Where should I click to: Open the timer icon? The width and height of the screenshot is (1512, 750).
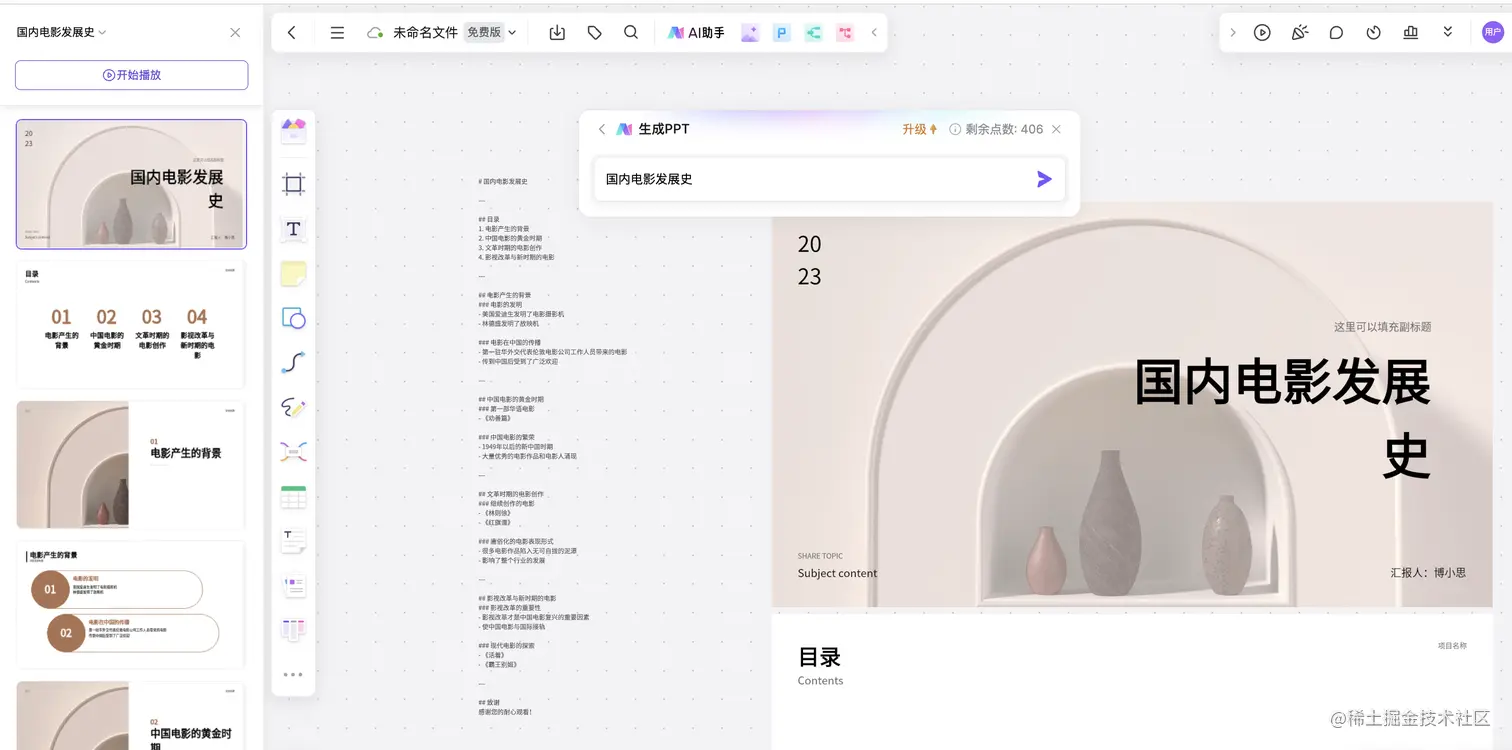[1374, 32]
